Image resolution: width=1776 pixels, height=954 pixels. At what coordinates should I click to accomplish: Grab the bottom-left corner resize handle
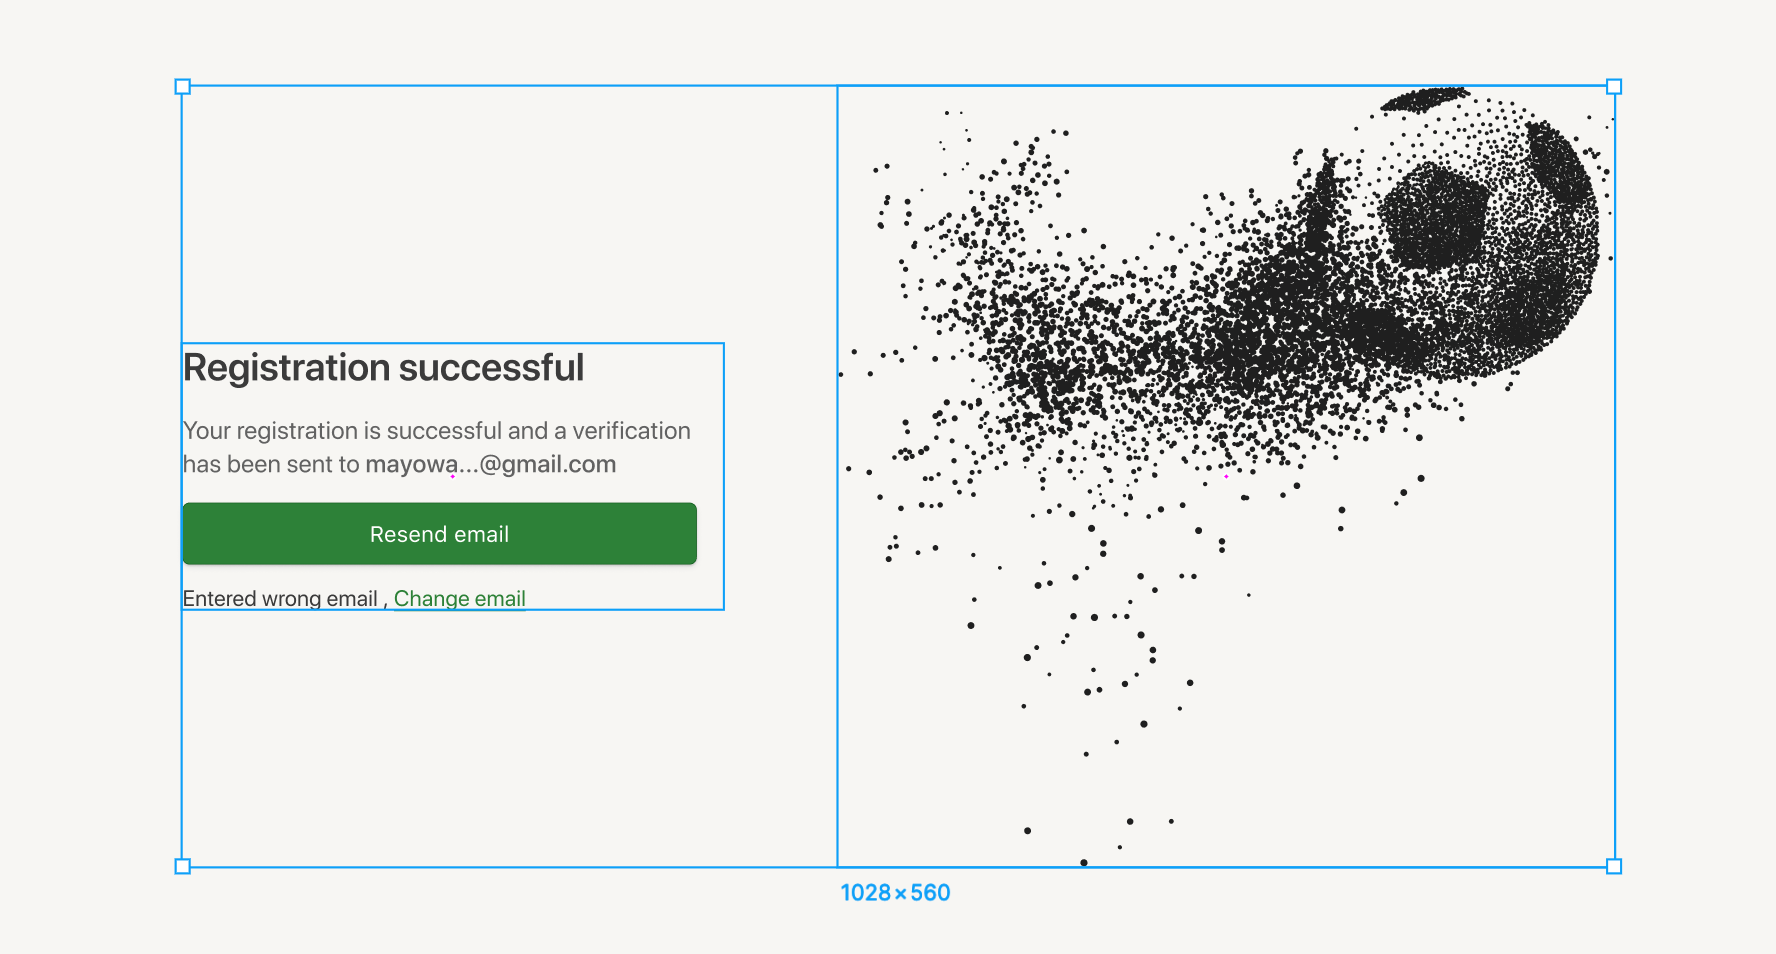183,866
